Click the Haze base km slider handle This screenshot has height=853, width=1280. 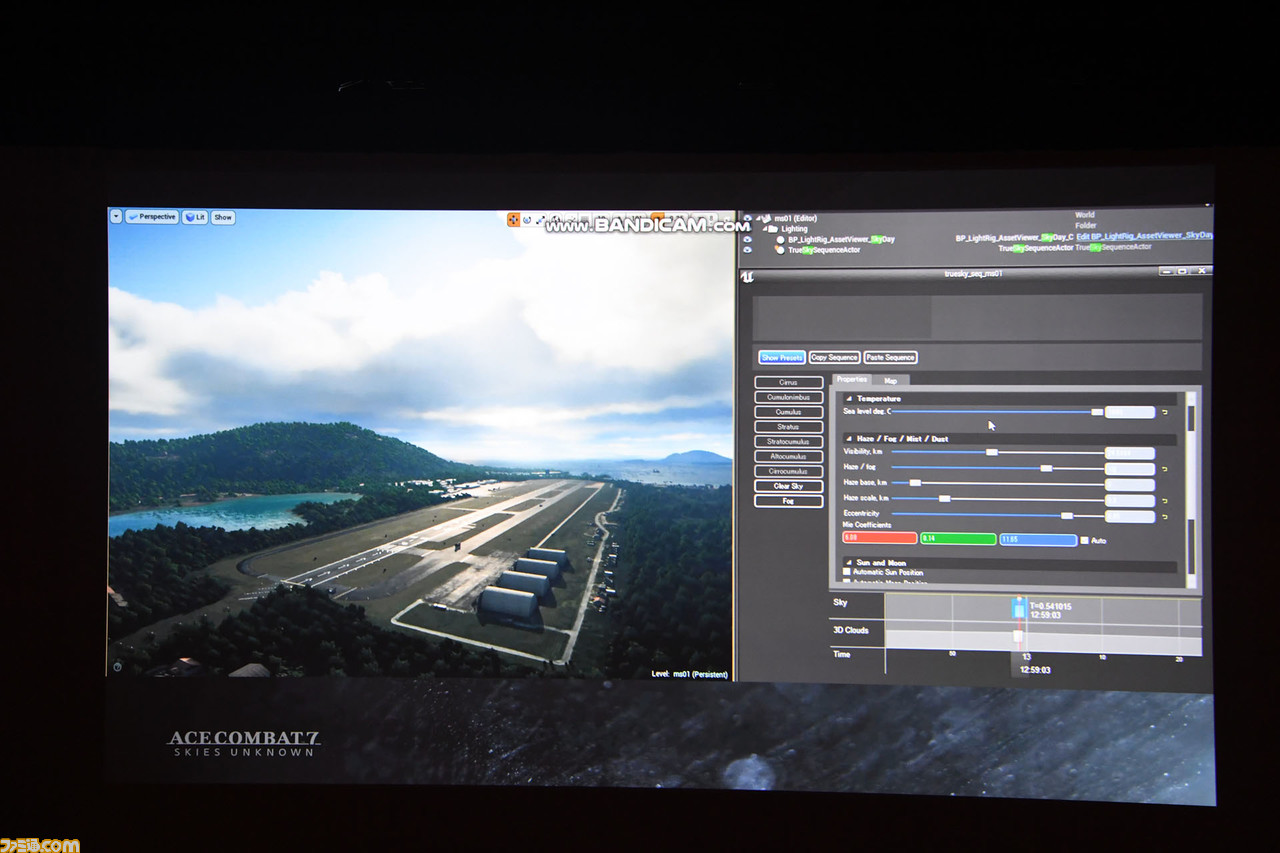(914, 483)
